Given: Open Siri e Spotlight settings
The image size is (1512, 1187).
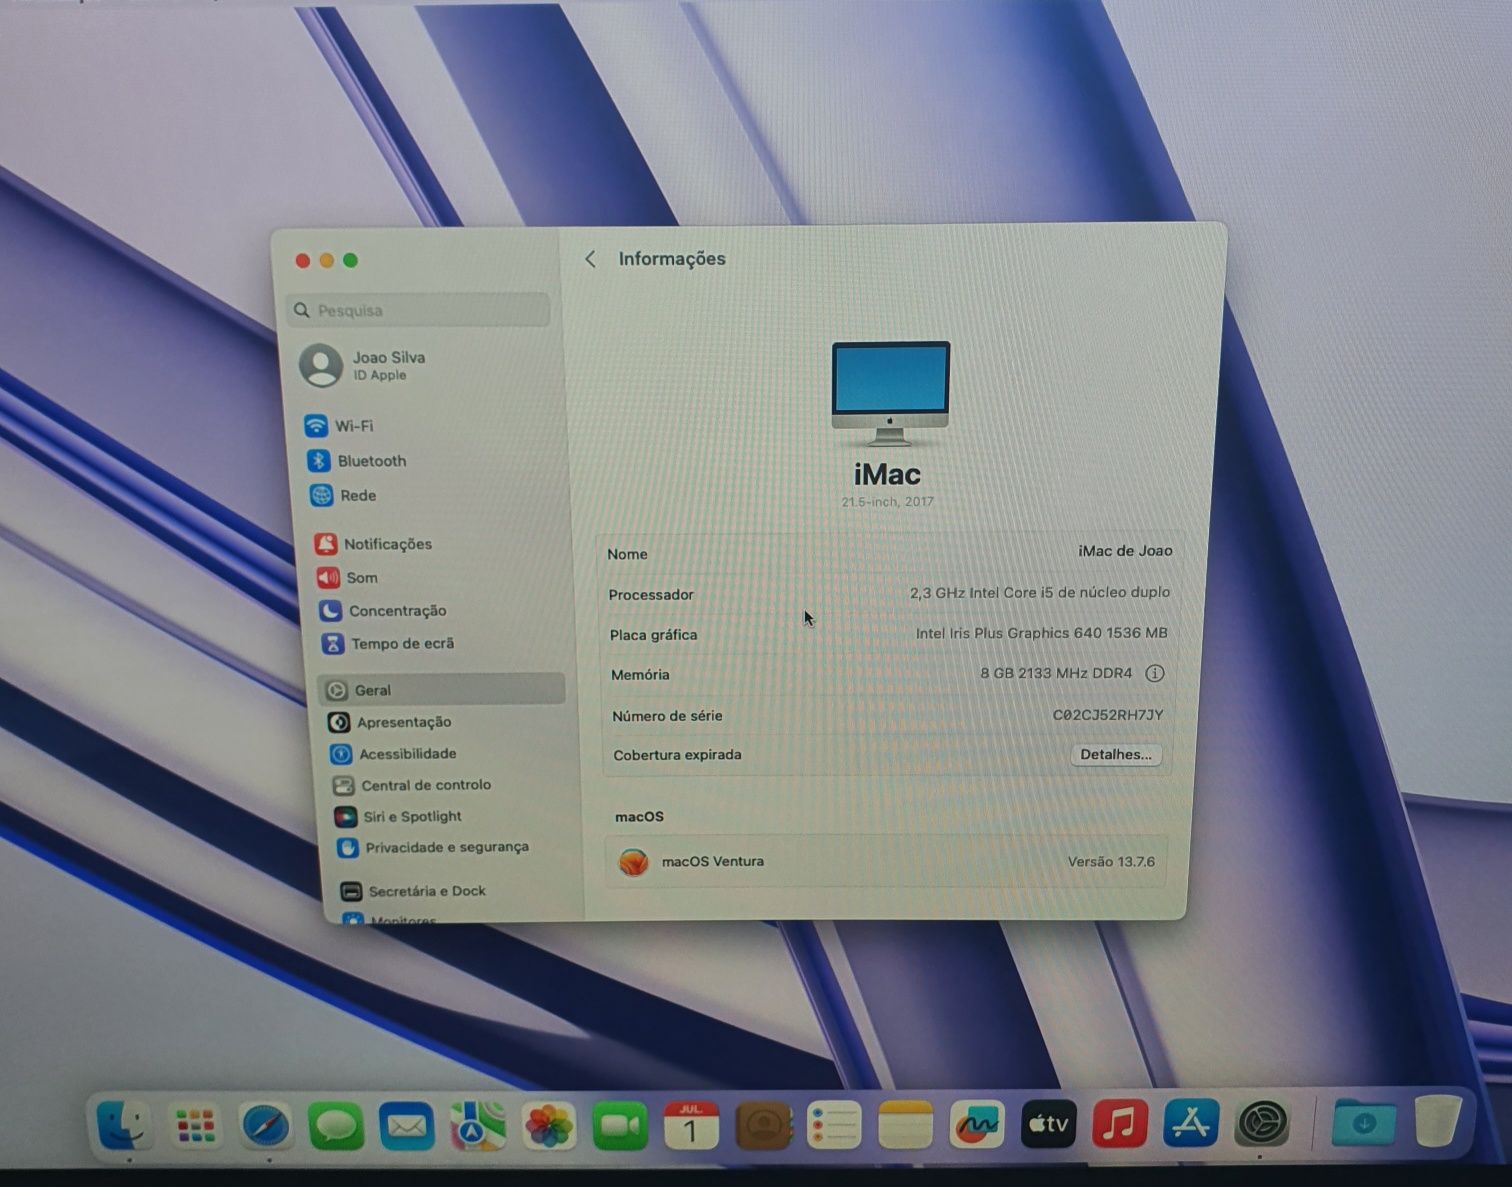Looking at the screenshot, I should click(398, 817).
